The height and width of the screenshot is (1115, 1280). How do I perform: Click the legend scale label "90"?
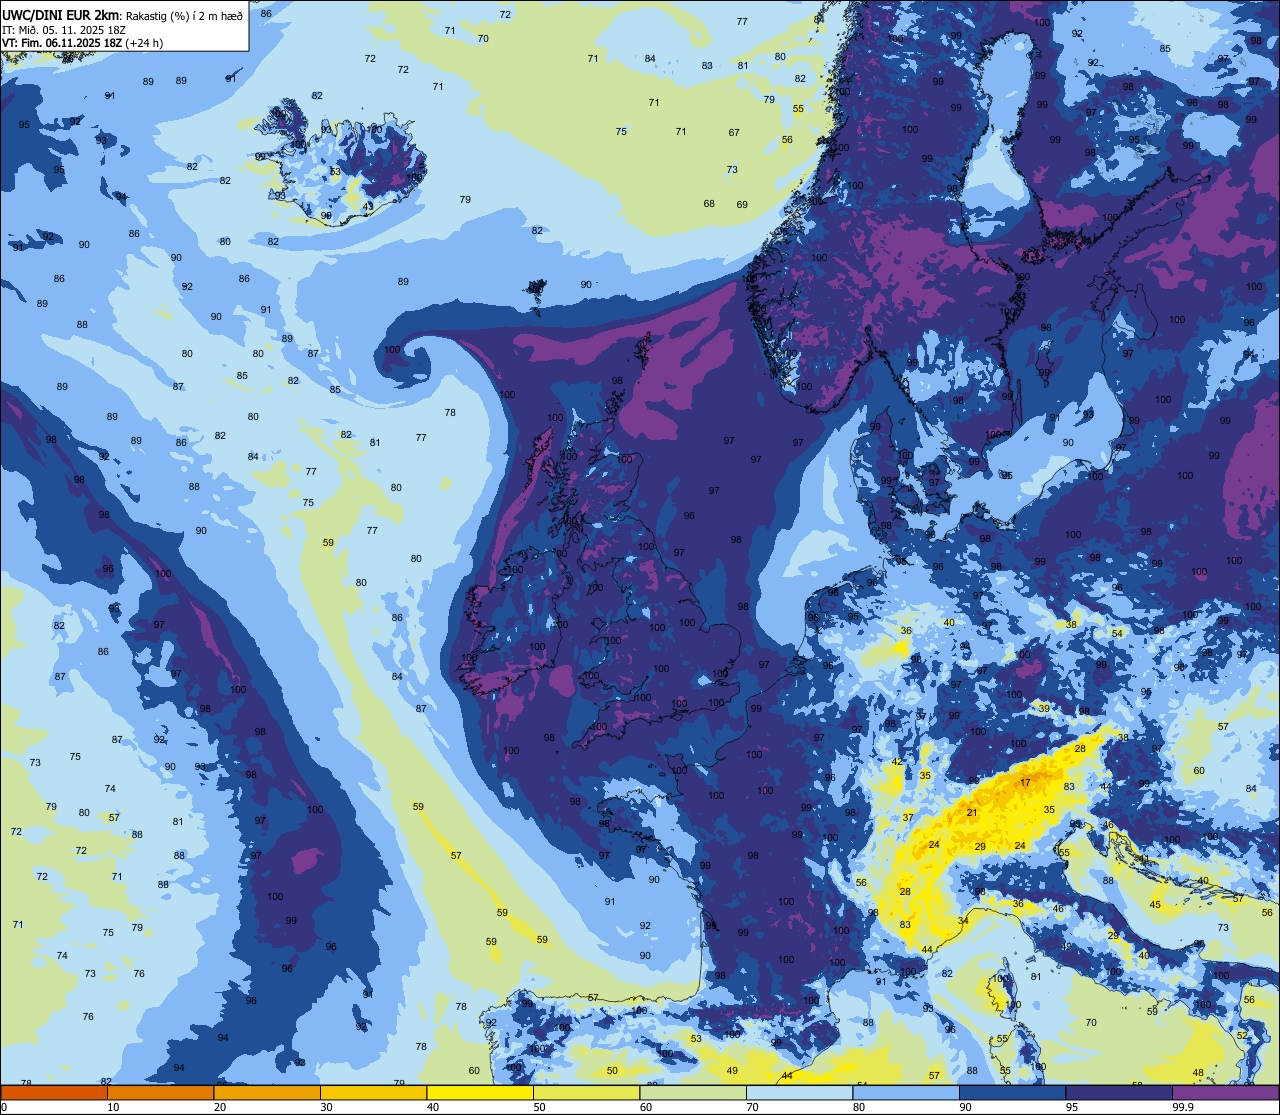tap(965, 1107)
